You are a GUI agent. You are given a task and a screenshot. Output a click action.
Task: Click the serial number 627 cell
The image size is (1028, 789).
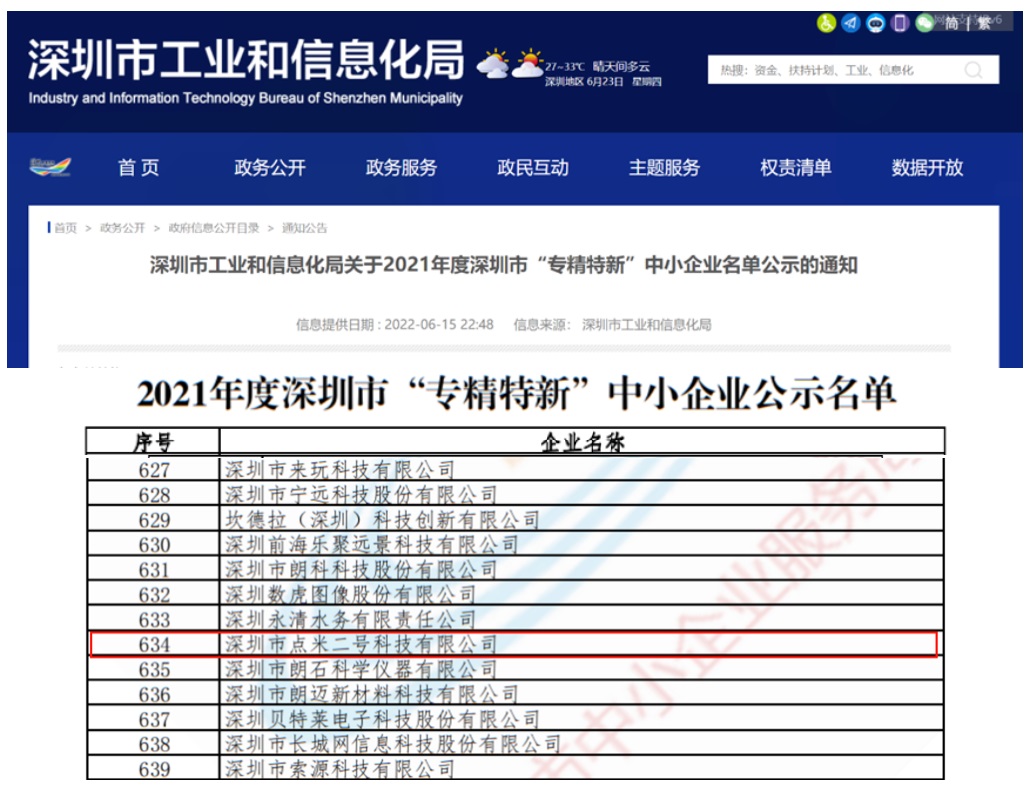[x=153, y=470]
